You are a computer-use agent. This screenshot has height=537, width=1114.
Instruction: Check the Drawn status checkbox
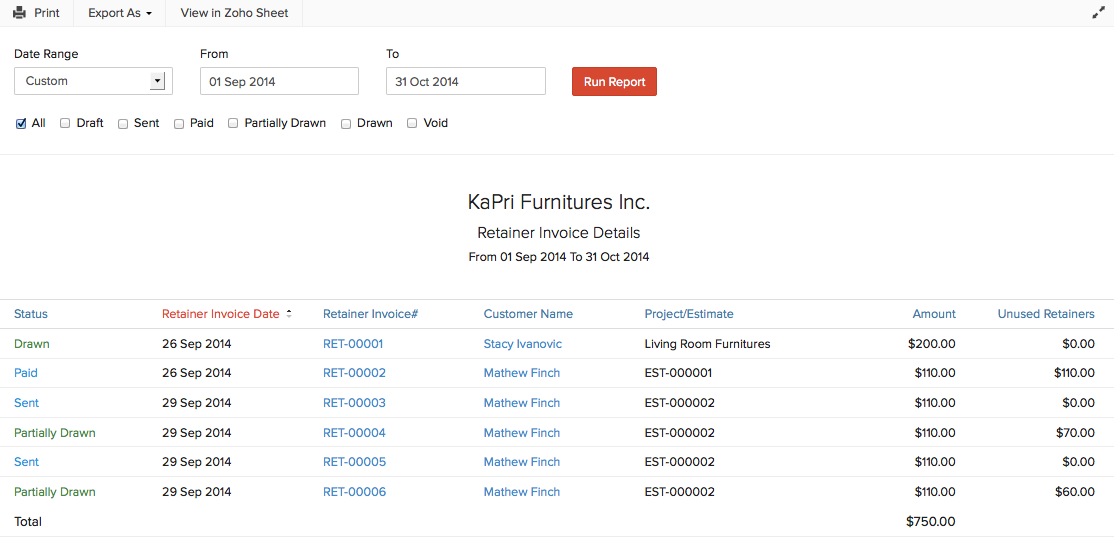click(346, 124)
